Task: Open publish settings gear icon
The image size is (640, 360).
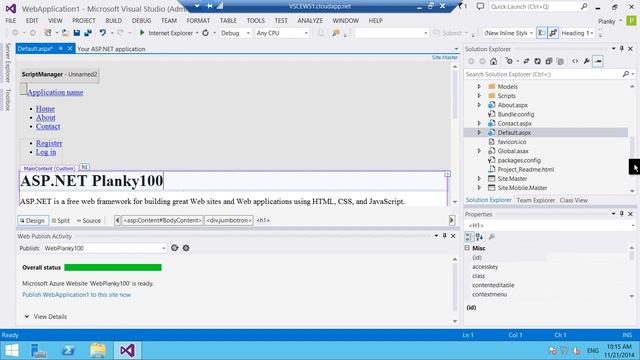Action: click(186, 248)
